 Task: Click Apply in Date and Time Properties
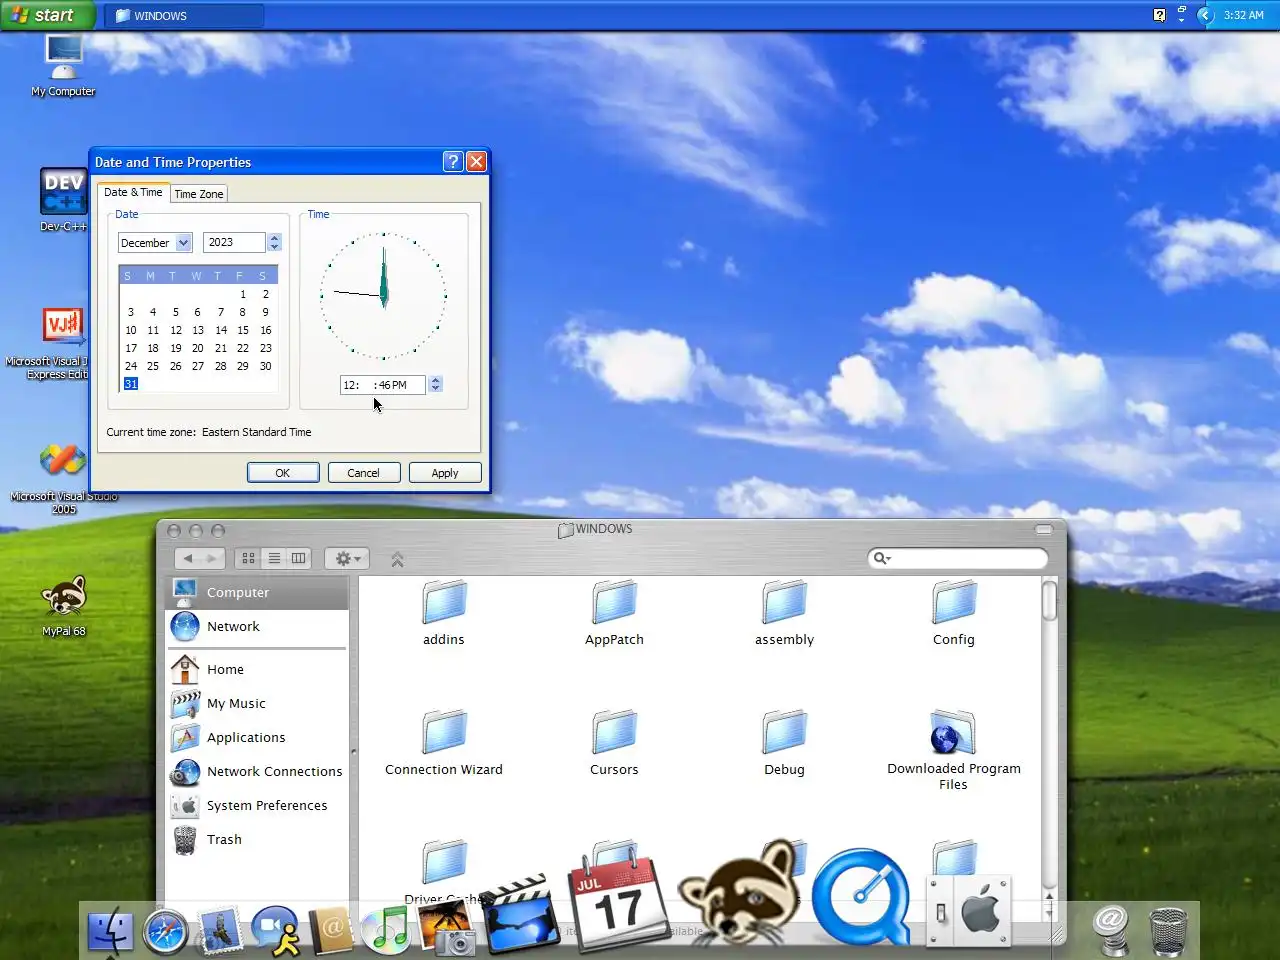[445, 473]
